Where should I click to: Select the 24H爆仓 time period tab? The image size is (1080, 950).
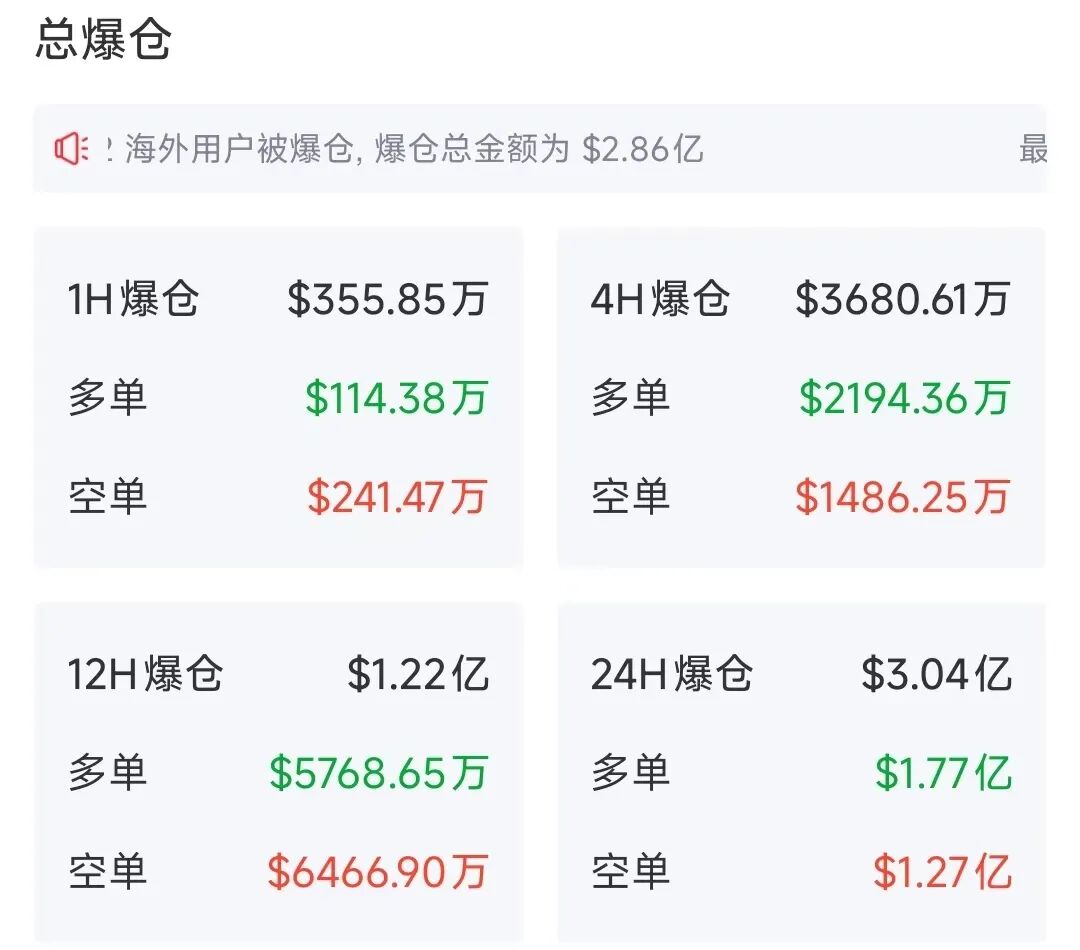pos(668,674)
